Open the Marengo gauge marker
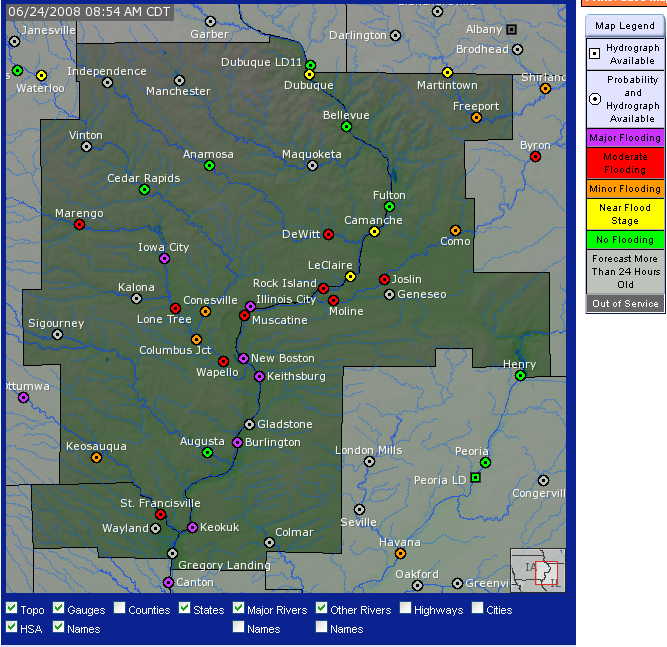Image resolution: width=667 pixels, height=647 pixels. pos(79,224)
